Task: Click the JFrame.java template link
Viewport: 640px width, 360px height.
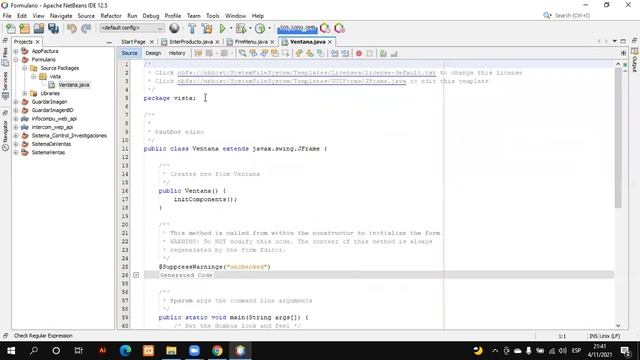Action: 291,81
